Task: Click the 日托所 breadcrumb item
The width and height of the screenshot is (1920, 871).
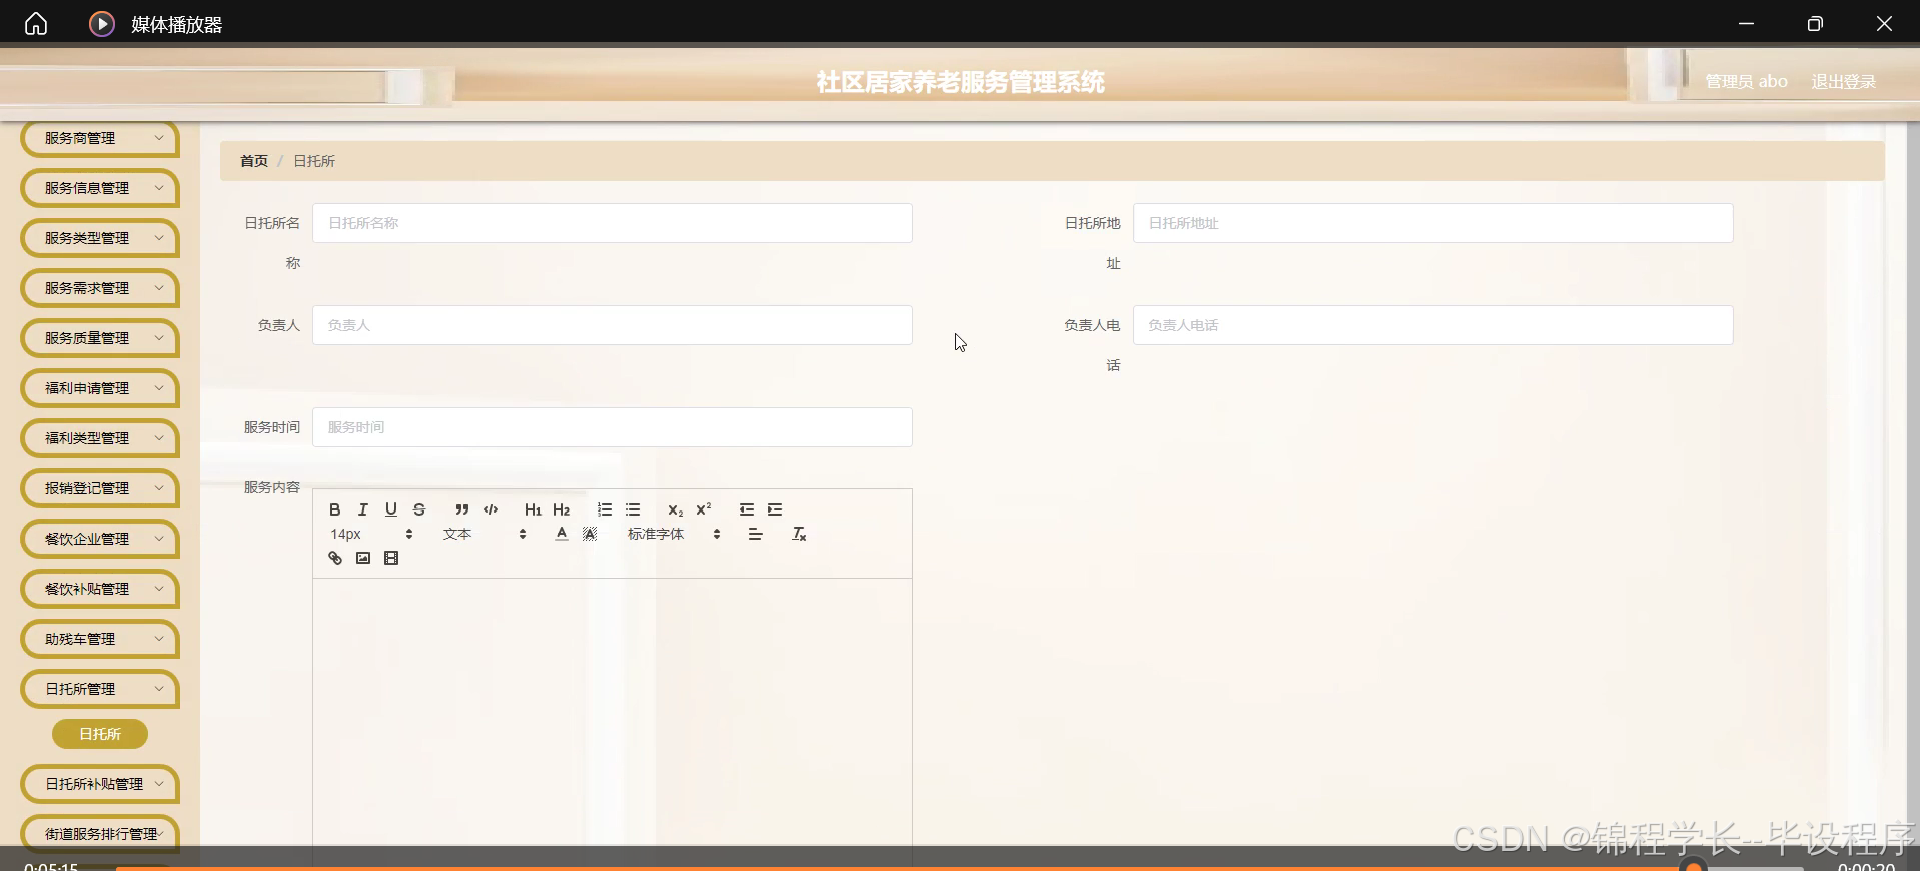Action: point(314,161)
